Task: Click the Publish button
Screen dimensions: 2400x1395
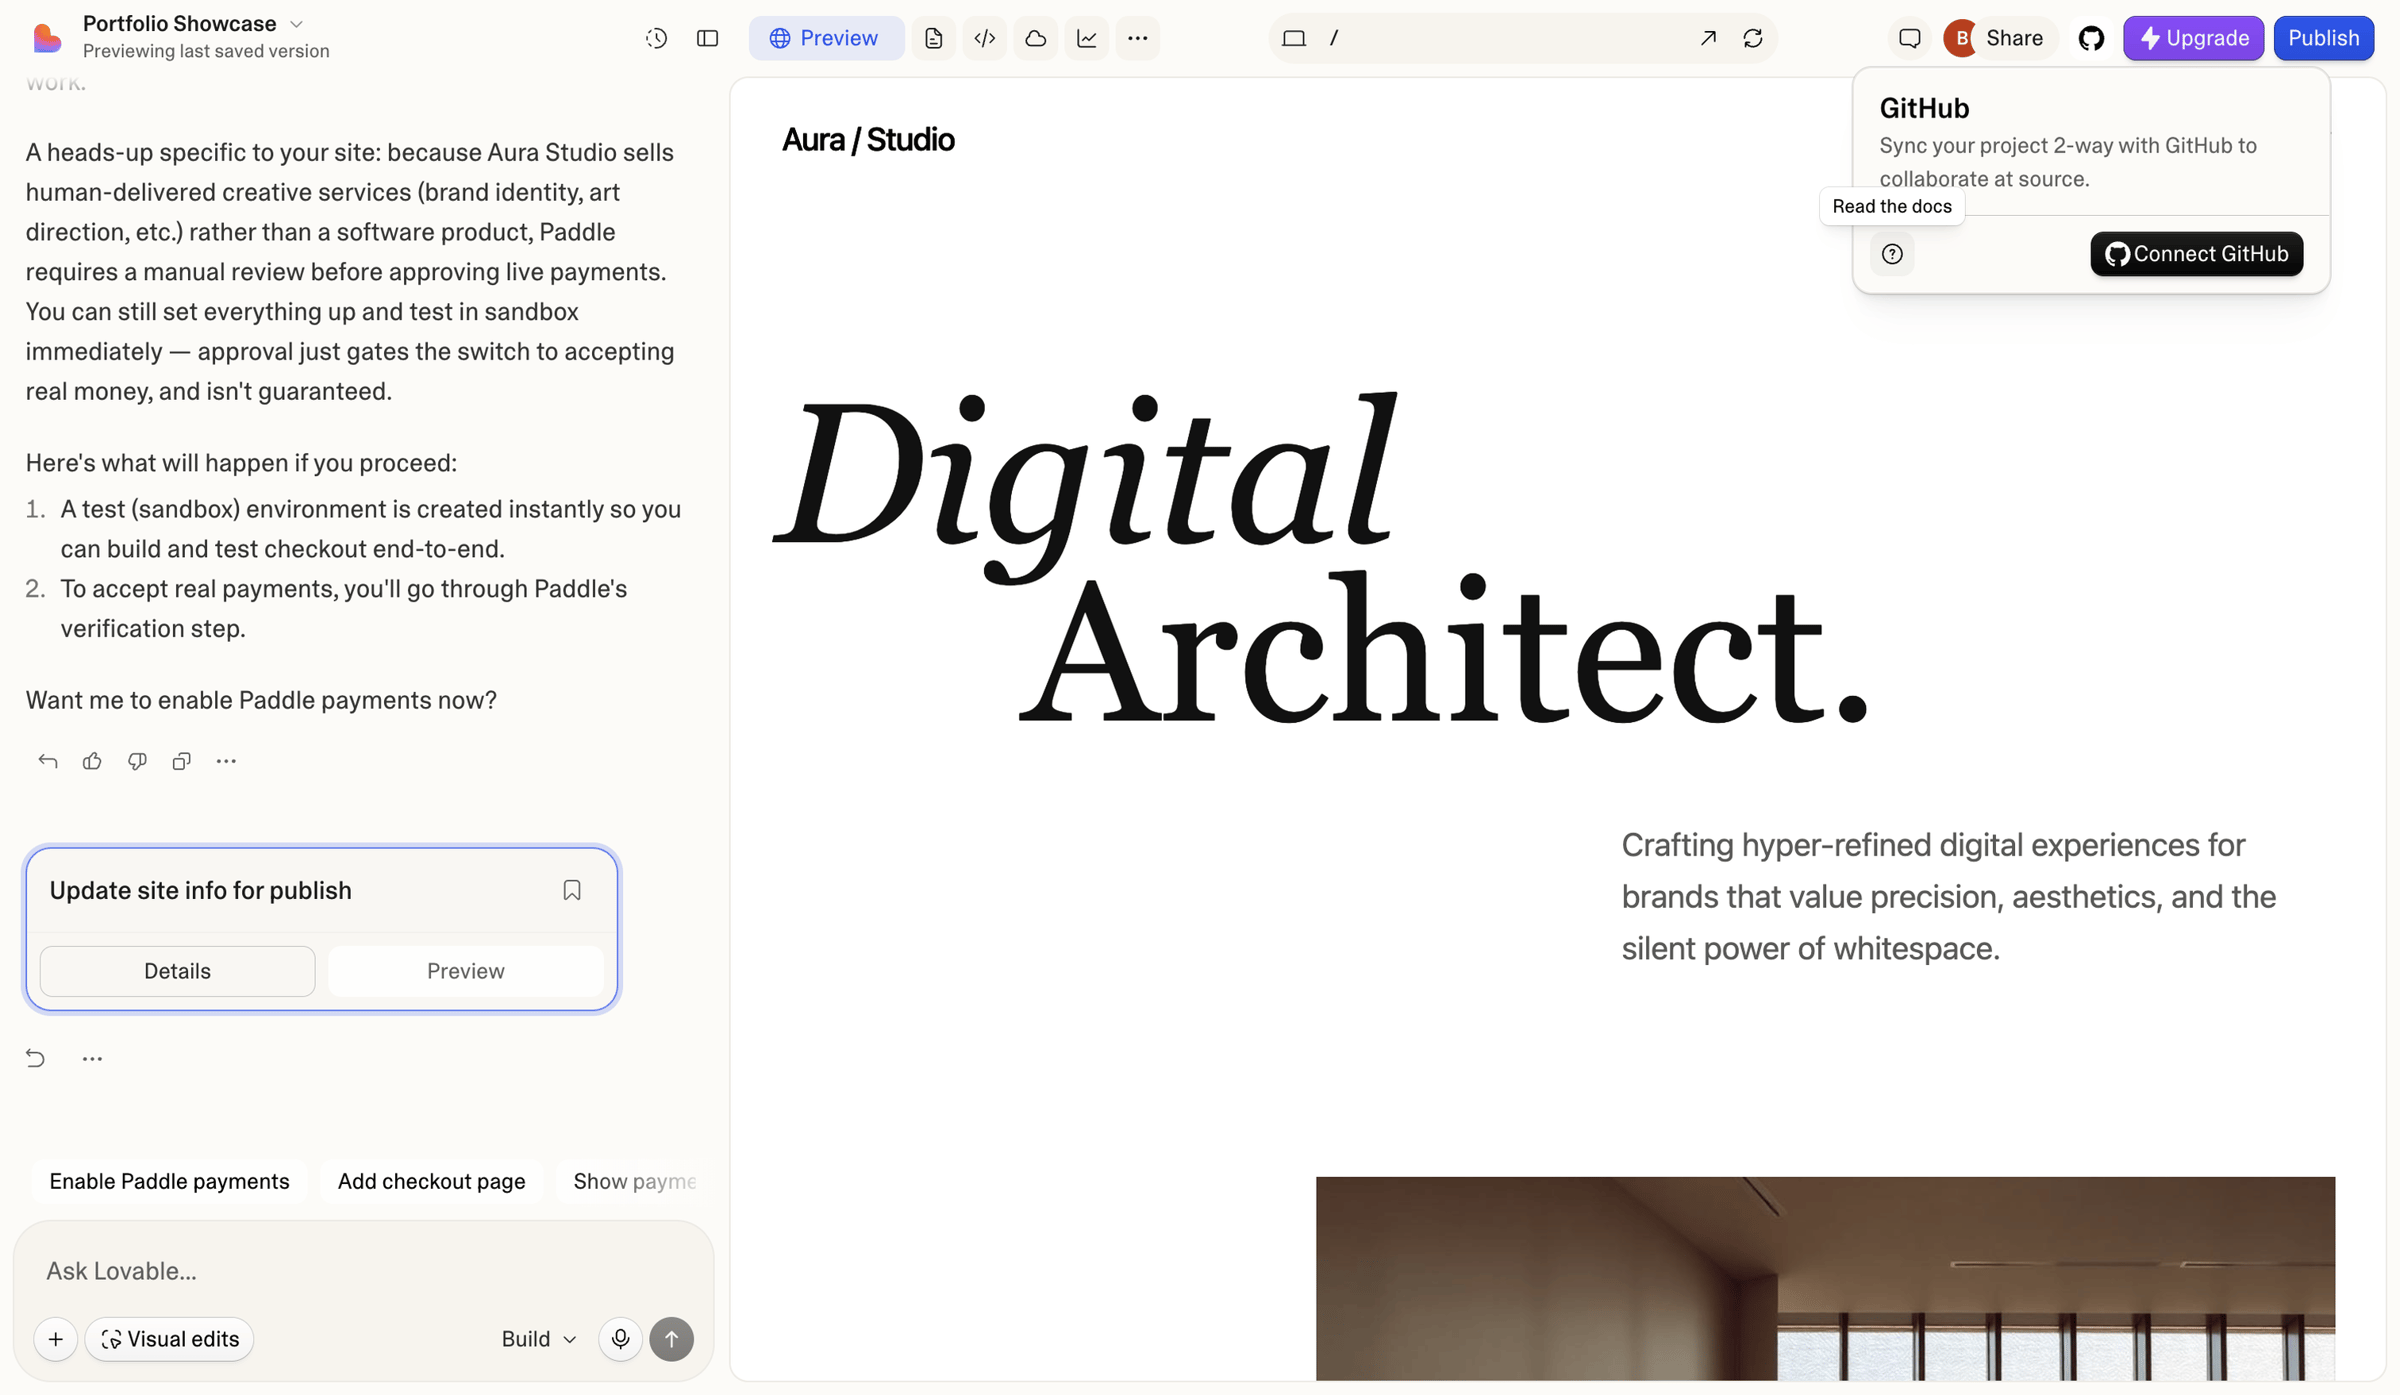Action: pyautogui.click(x=2324, y=38)
